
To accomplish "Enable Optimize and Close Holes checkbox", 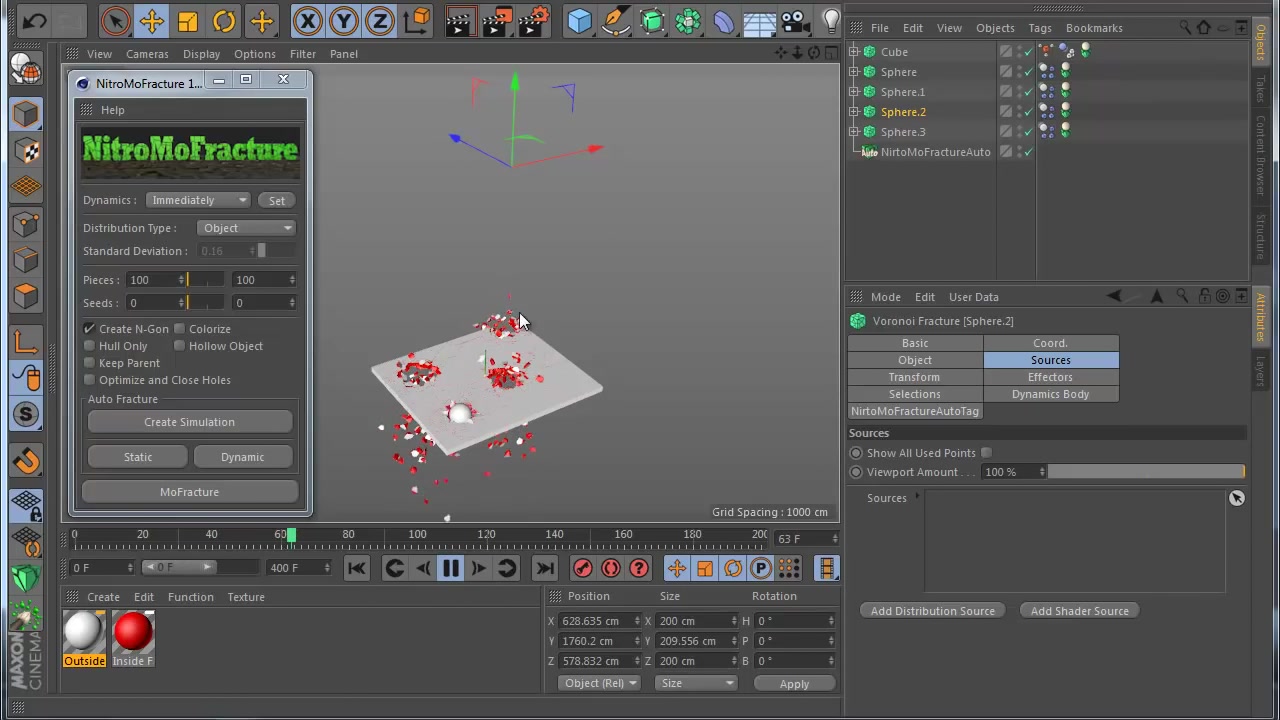I will [89, 380].
